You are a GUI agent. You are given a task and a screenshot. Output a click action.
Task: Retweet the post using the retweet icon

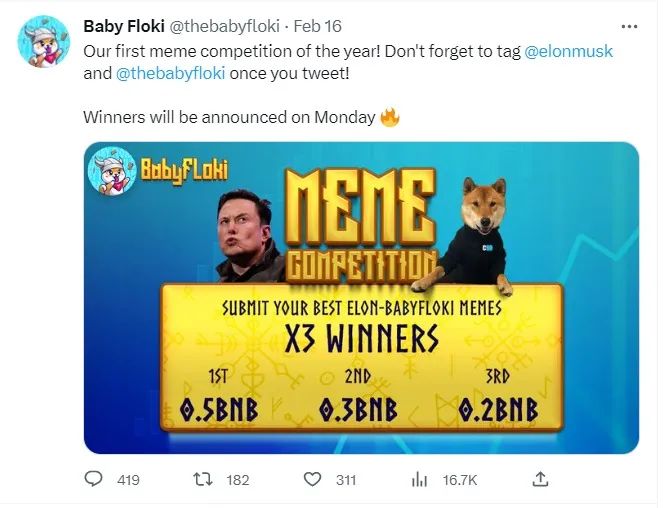199,480
